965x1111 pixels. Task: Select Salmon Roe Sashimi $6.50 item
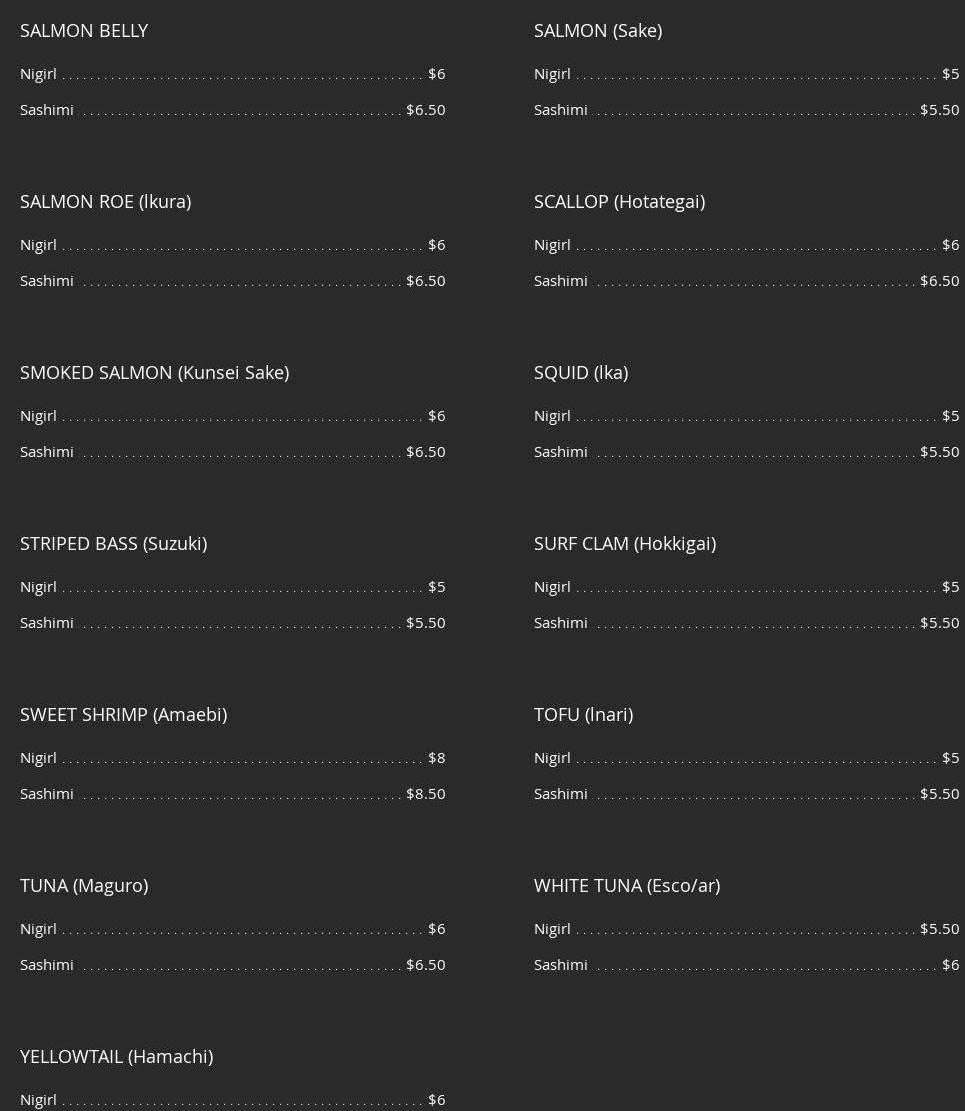tap(232, 281)
